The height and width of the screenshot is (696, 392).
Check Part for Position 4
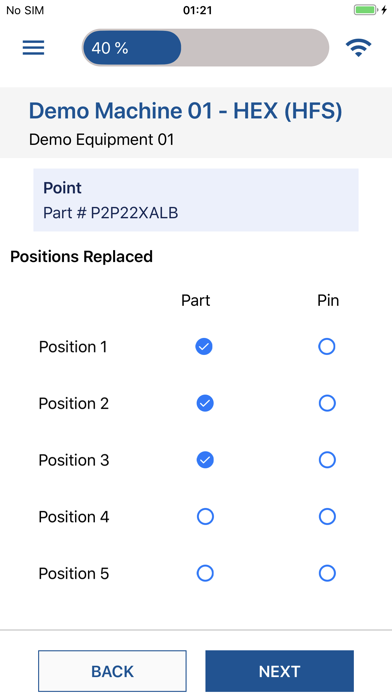205,517
